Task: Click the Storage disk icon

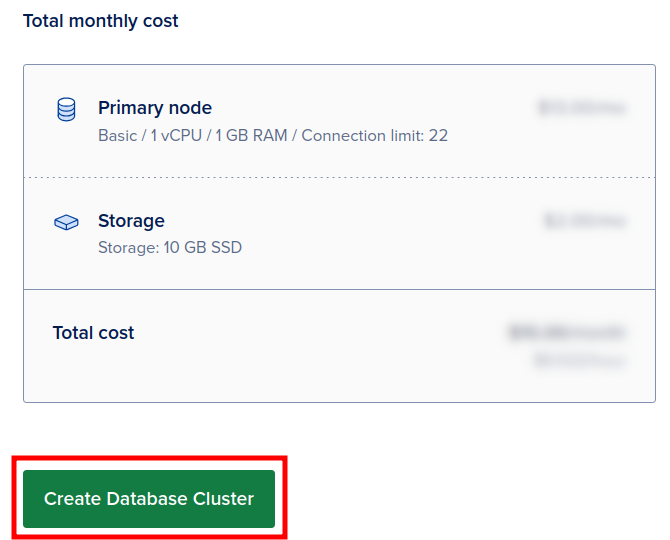Action: point(66,222)
